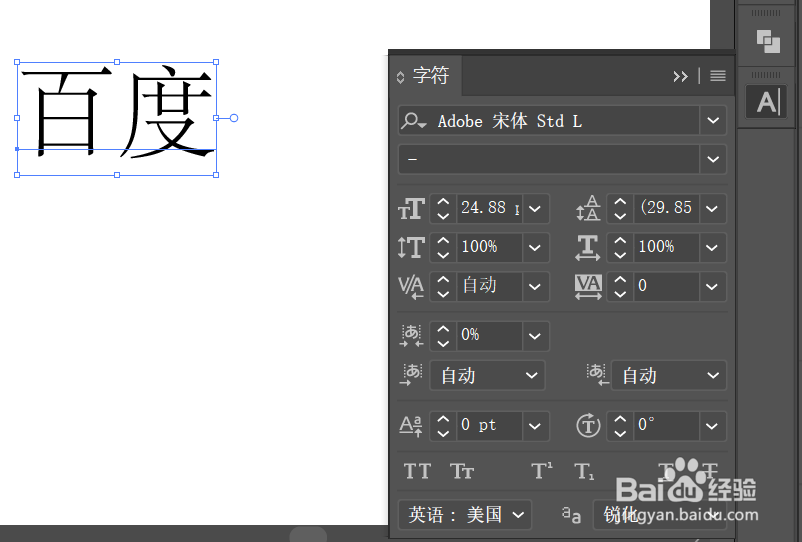802x542 pixels.
Task: Click the insert space right icon
Action: (x=597, y=375)
